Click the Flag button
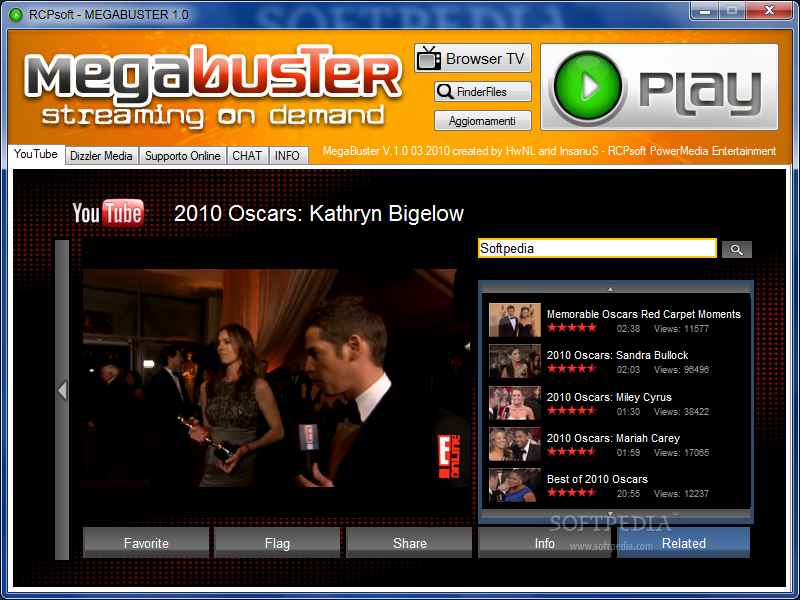800x600 pixels. pos(277,543)
